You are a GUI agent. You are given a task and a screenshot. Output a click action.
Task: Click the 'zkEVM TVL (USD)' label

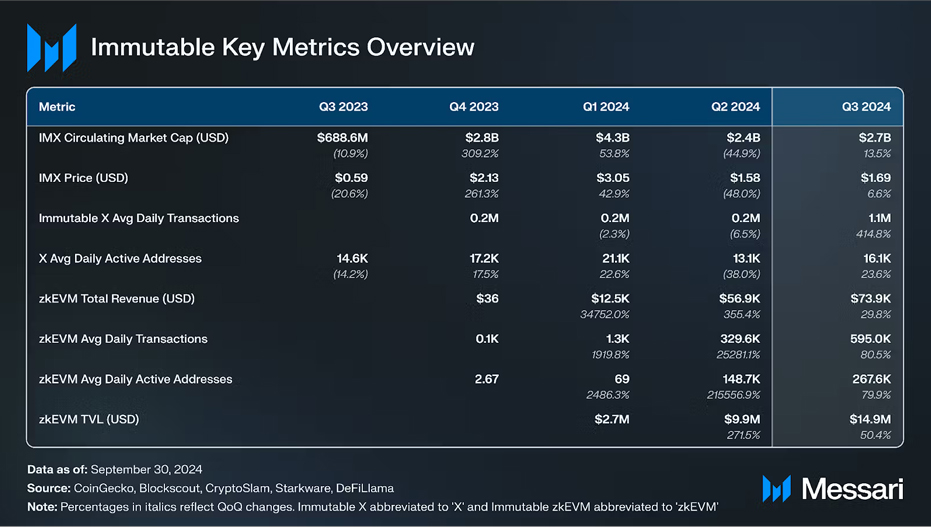[x=89, y=420]
